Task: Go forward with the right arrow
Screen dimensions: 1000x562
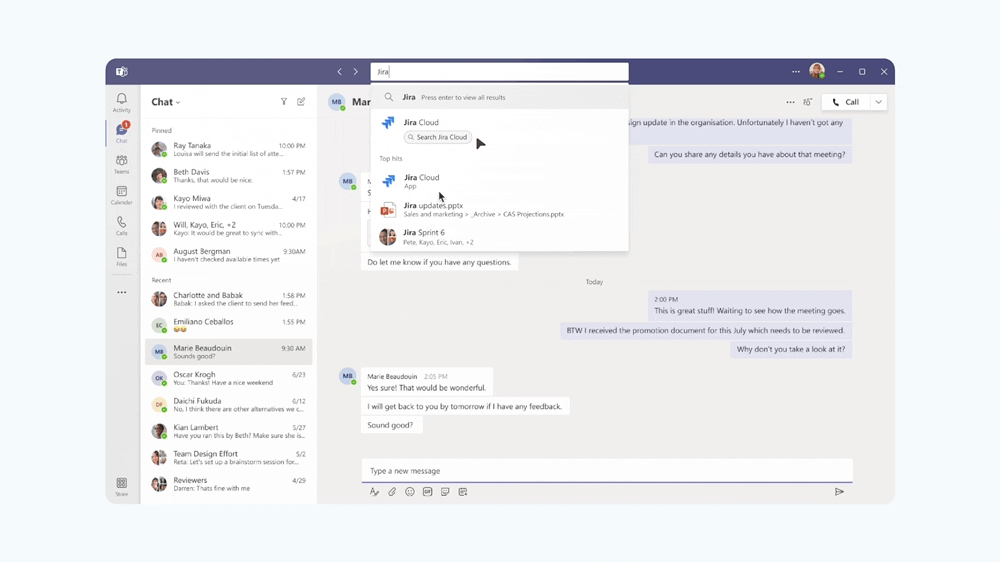Action: click(x=356, y=71)
